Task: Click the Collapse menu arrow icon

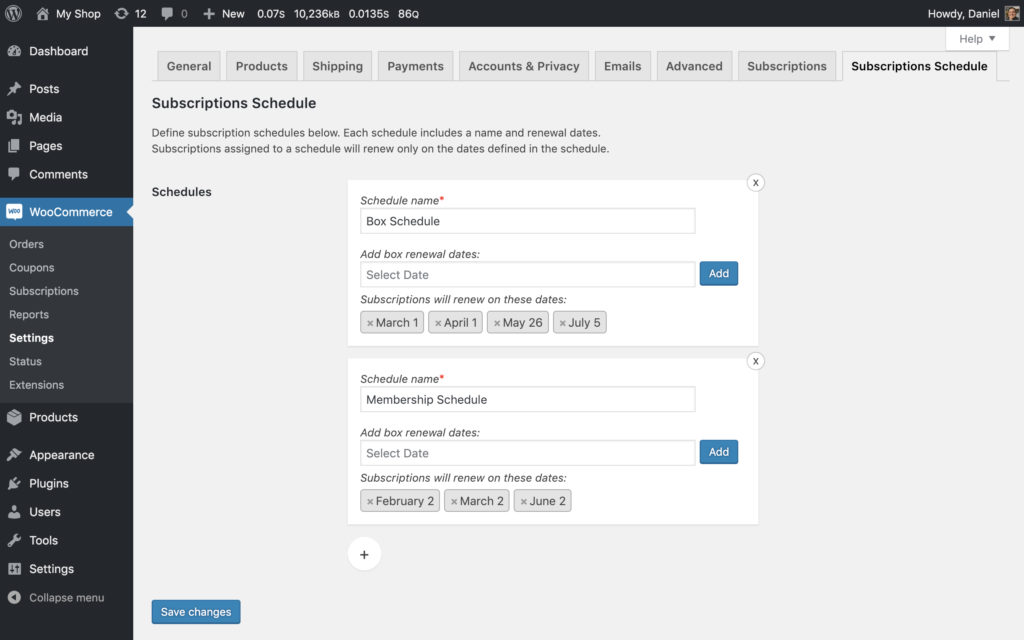Action: coord(14,598)
